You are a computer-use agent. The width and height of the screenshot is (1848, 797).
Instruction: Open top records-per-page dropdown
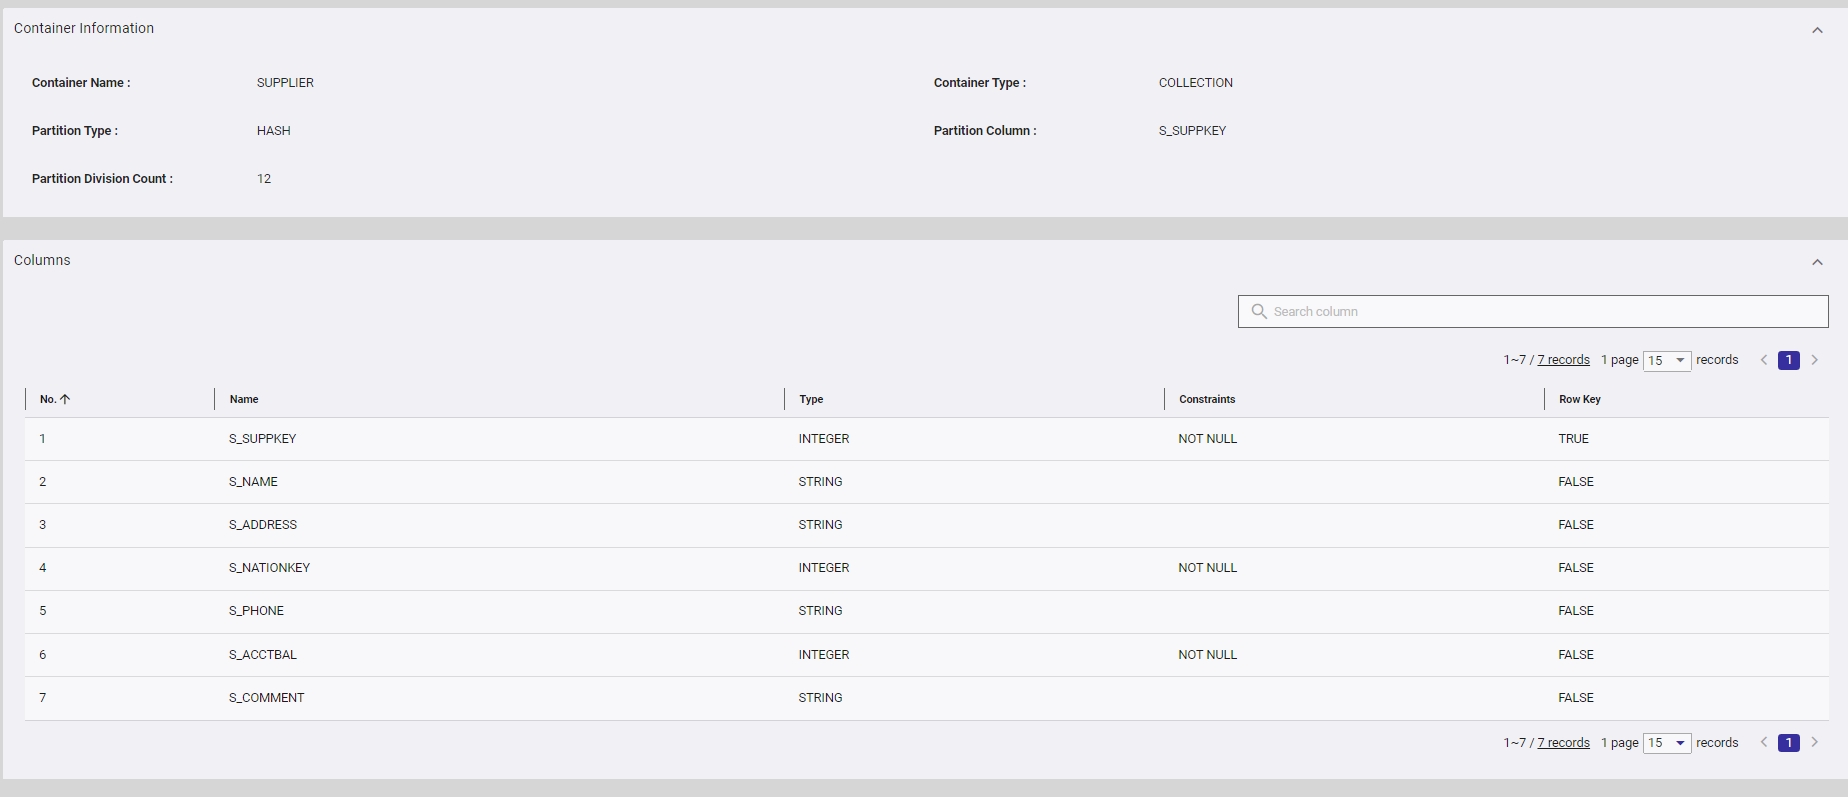1667,360
